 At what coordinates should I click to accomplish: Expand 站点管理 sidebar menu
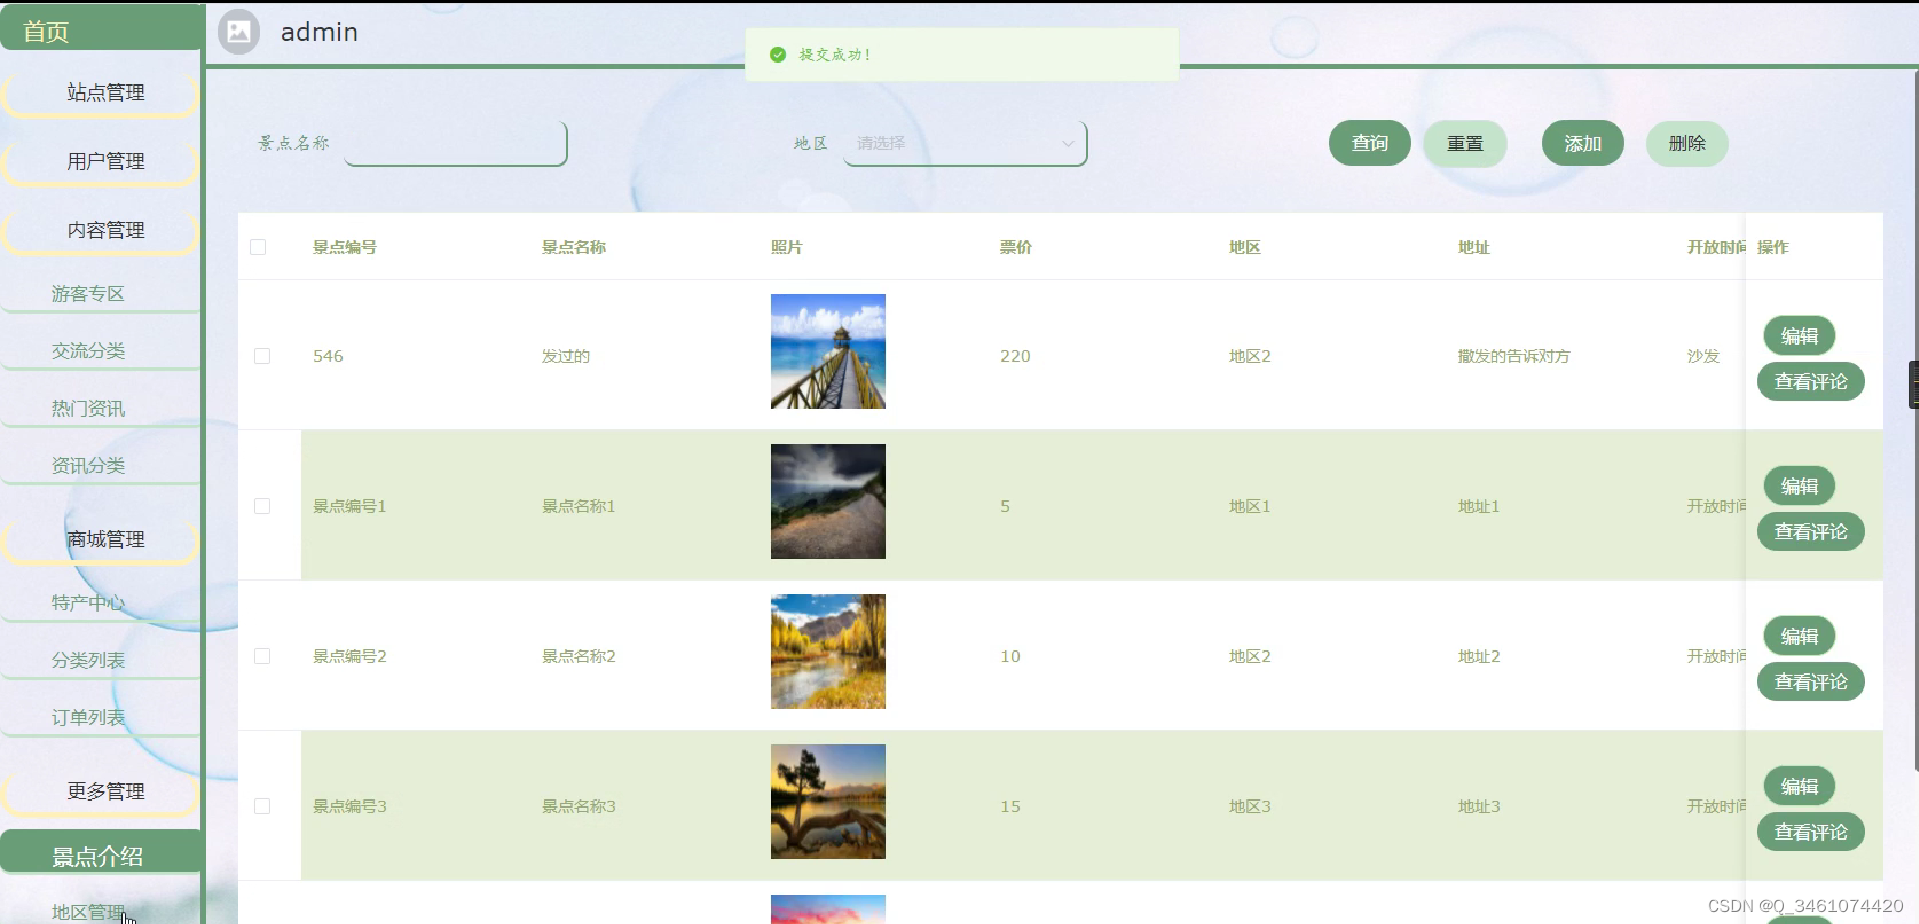101,93
